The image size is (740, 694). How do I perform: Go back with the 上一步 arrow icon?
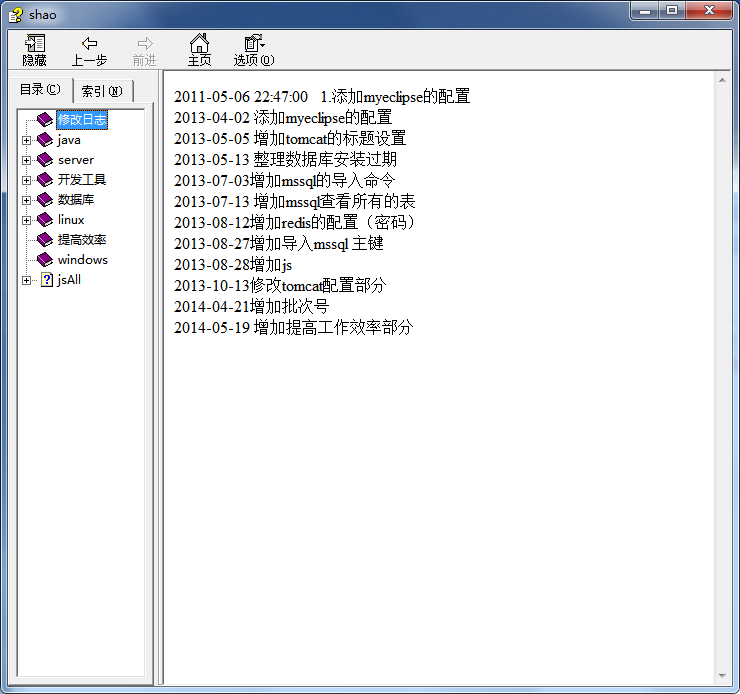click(x=89, y=43)
